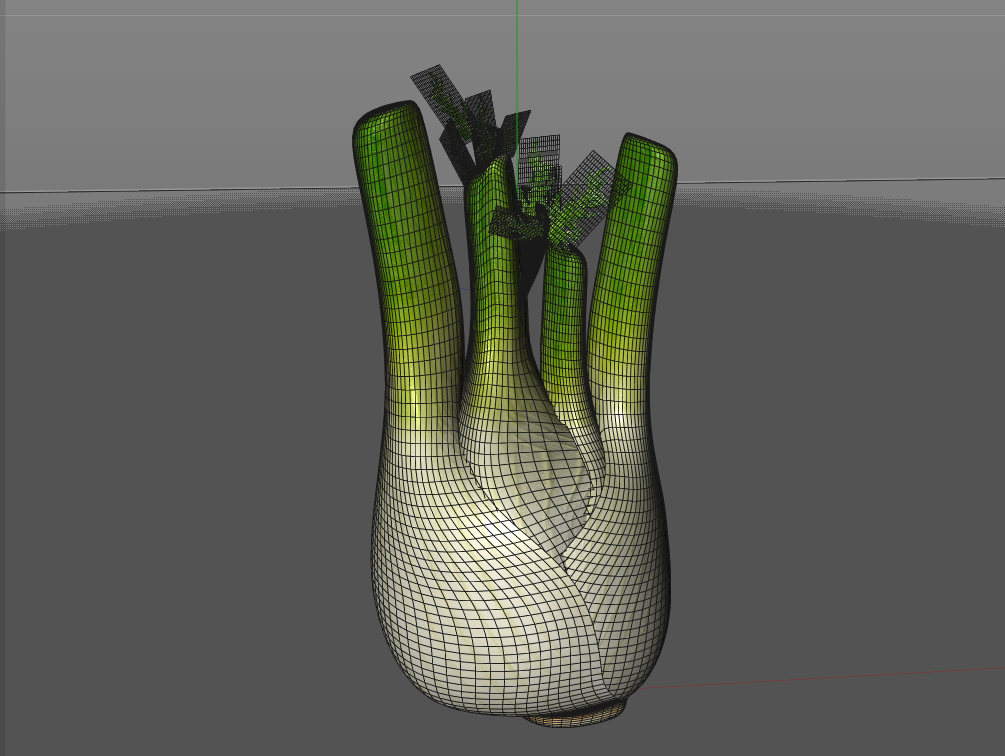The height and width of the screenshot is (756, 1005).
Task: Select the brown root base under bulb
Action: click(x=577, y=716)
